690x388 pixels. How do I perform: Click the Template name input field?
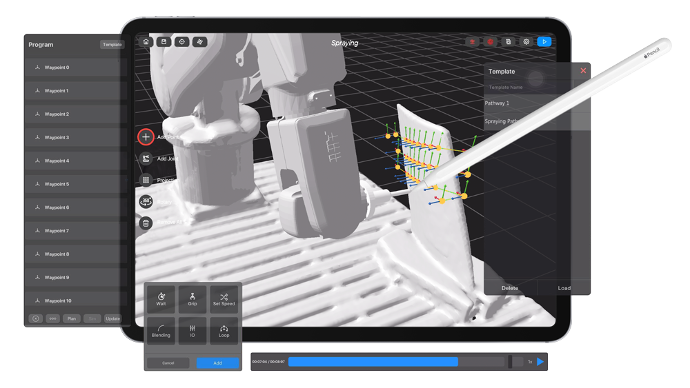coord(528,87)
